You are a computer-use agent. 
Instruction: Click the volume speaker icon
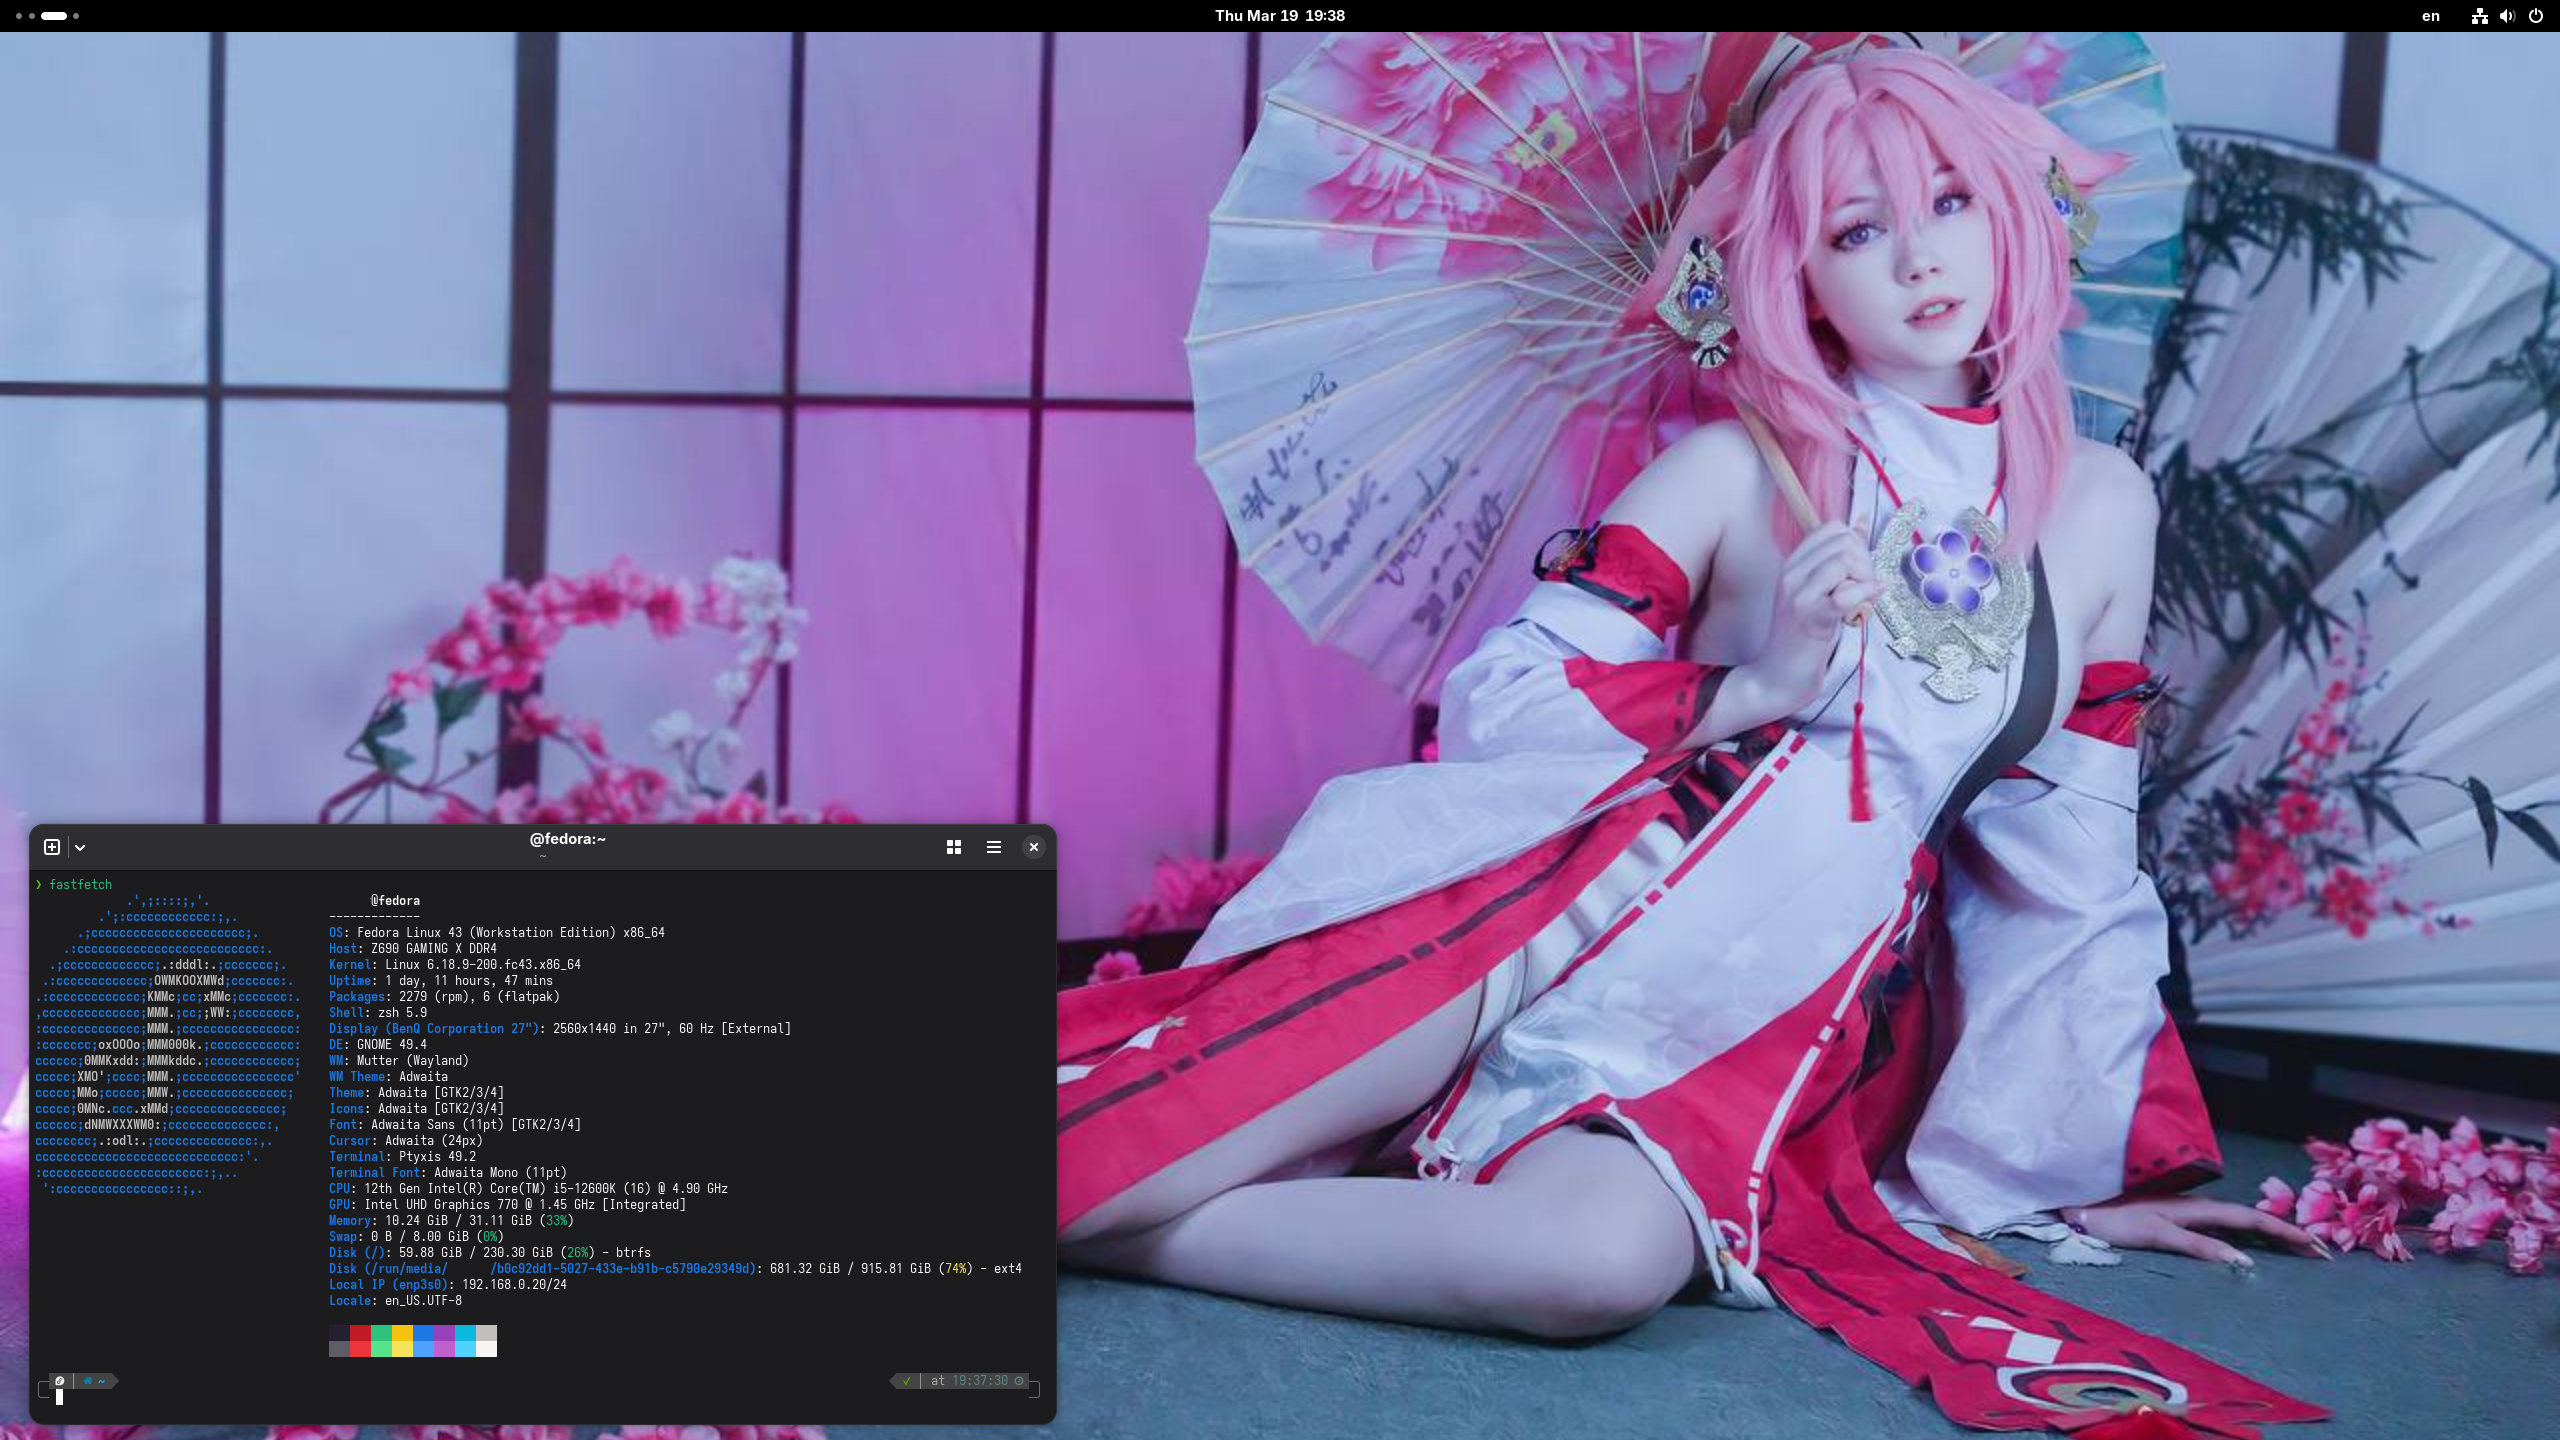pos(2507,16)
